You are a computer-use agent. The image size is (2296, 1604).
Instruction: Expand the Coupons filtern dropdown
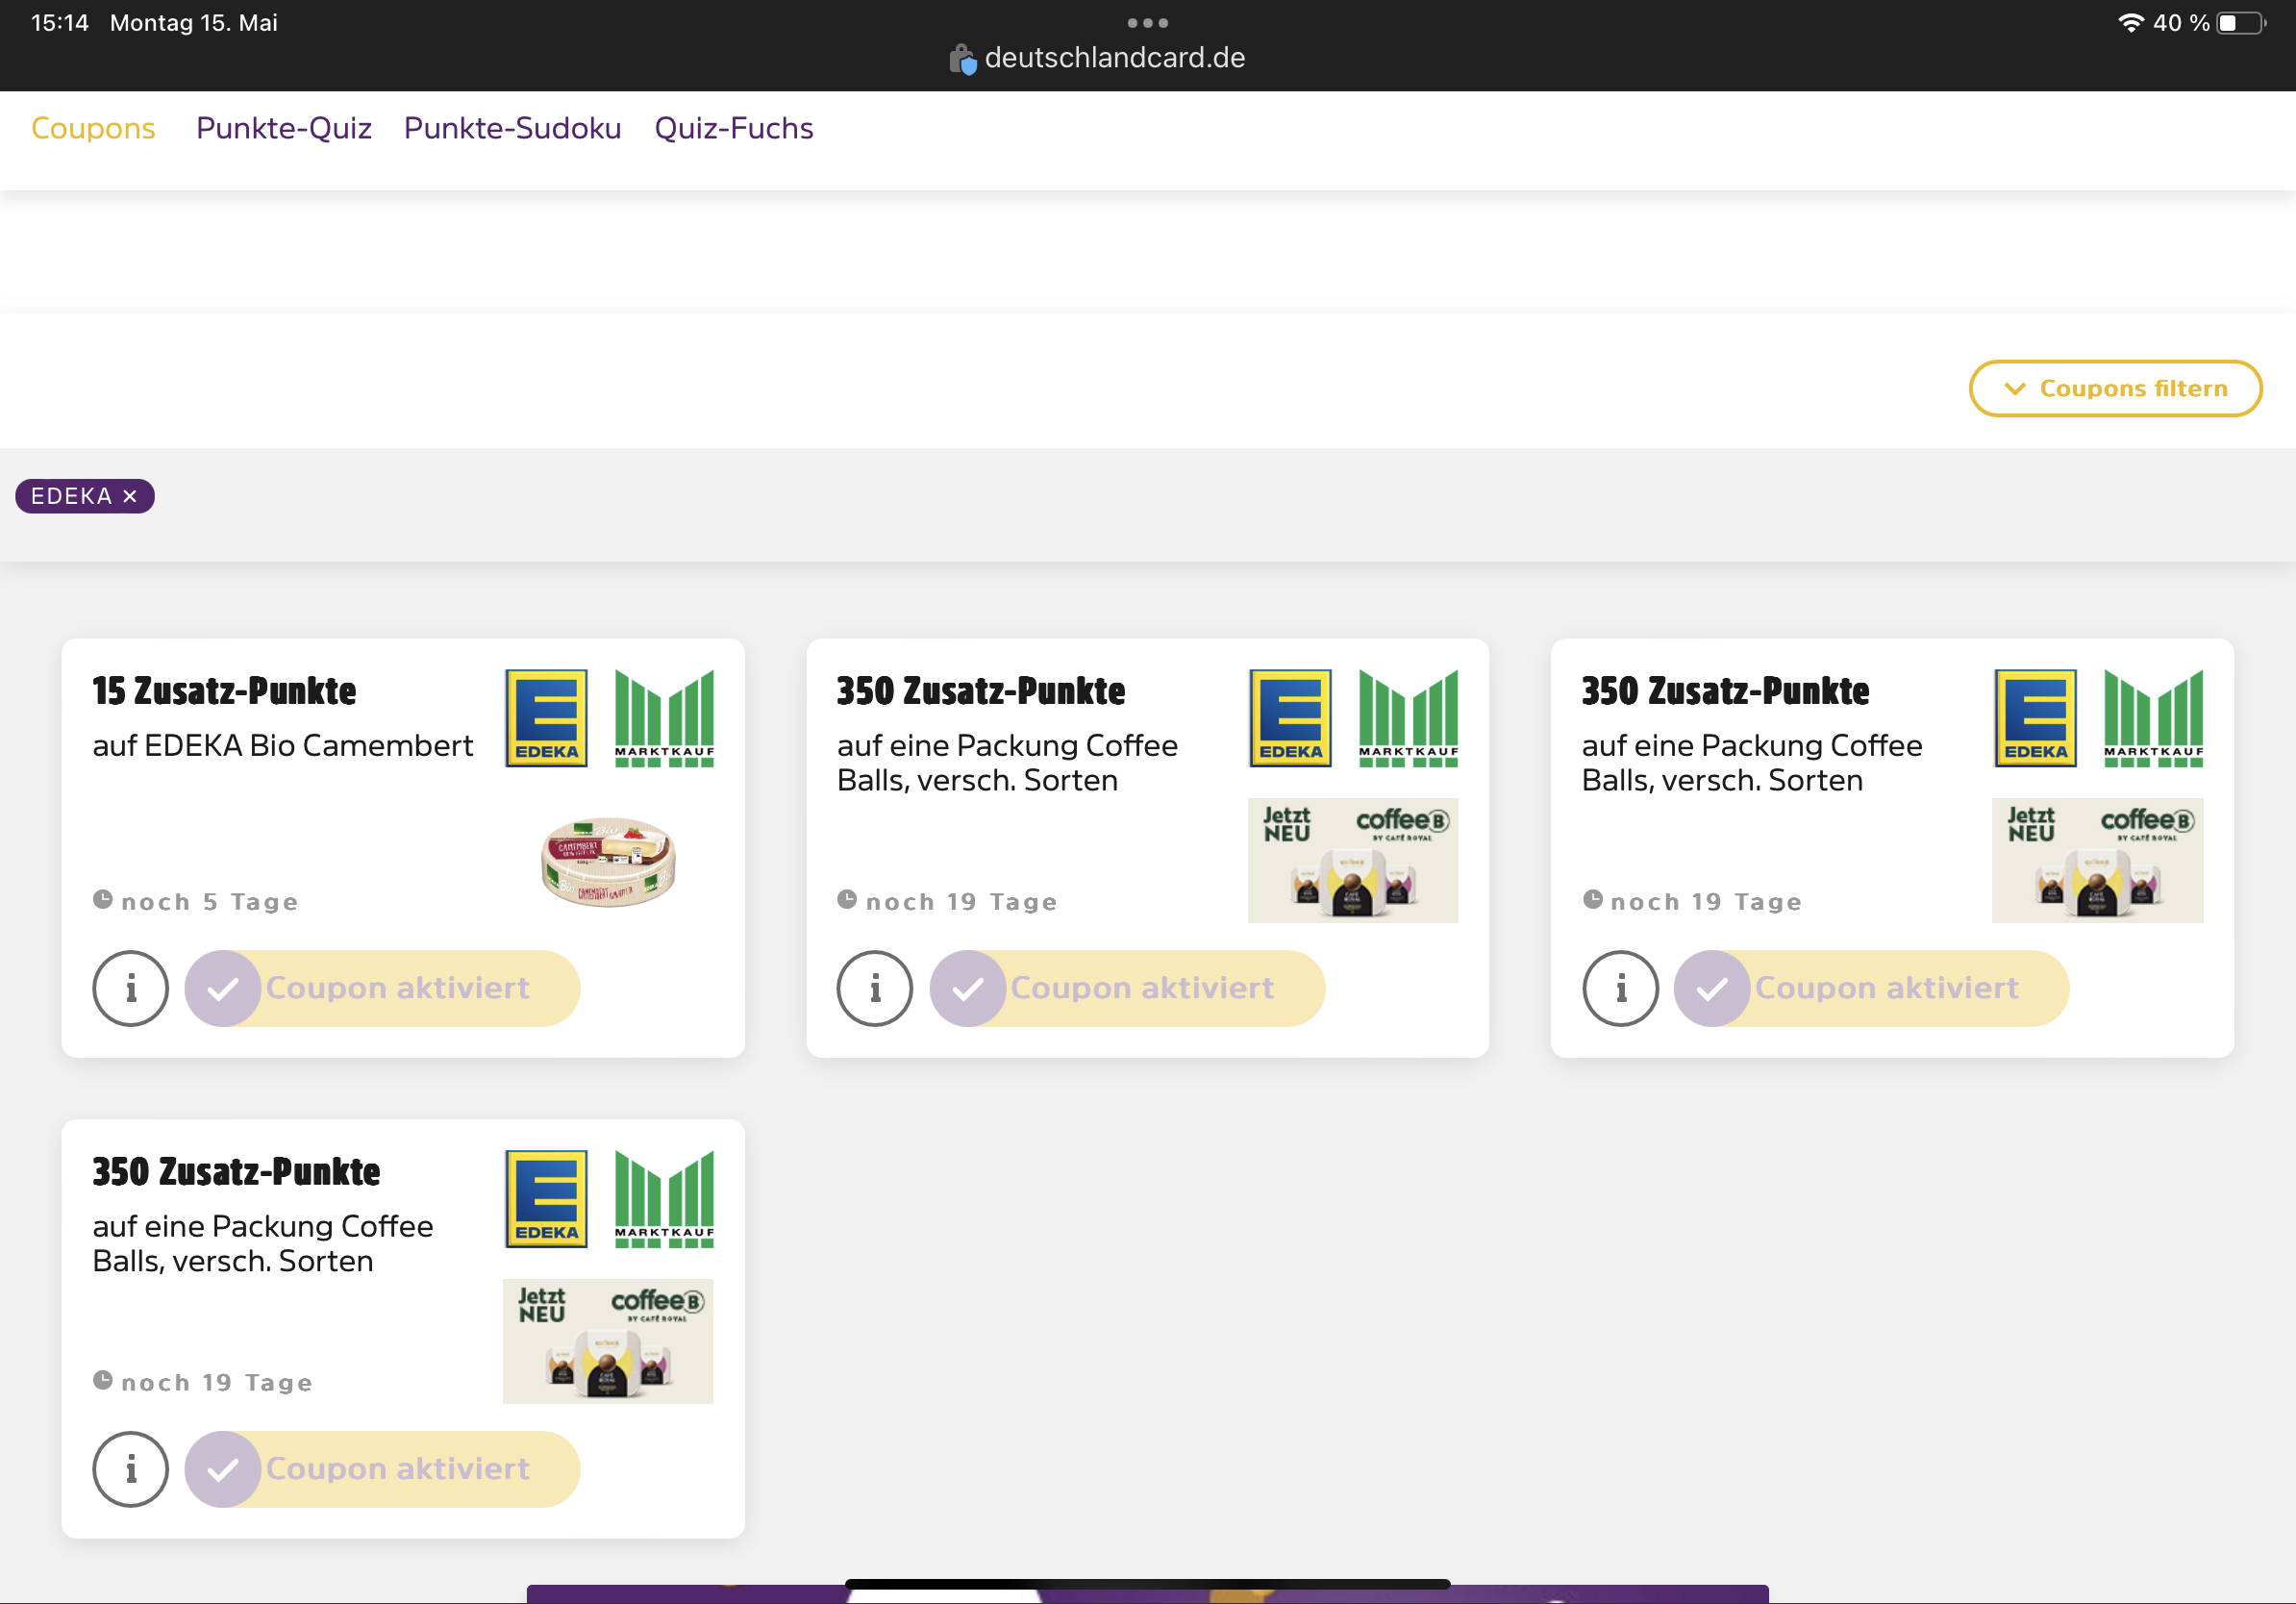click(x=2115, y=388)
